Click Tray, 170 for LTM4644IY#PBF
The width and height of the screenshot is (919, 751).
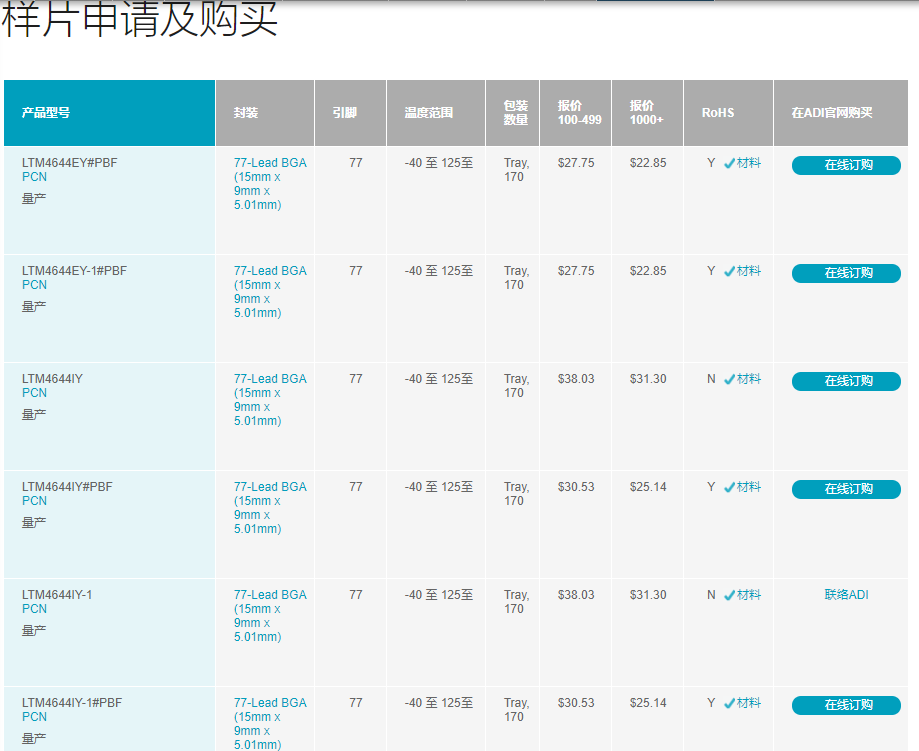point(516,494)
